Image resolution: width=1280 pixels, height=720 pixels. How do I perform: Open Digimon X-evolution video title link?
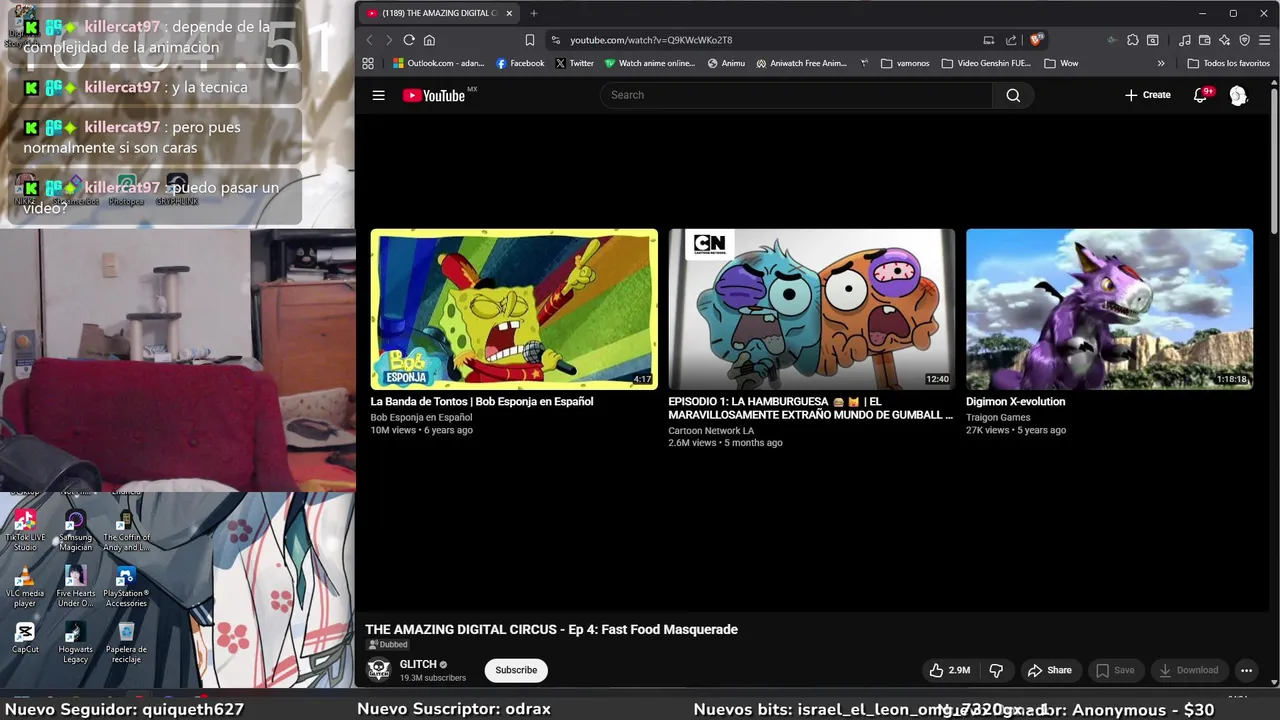coord(1015,402)
